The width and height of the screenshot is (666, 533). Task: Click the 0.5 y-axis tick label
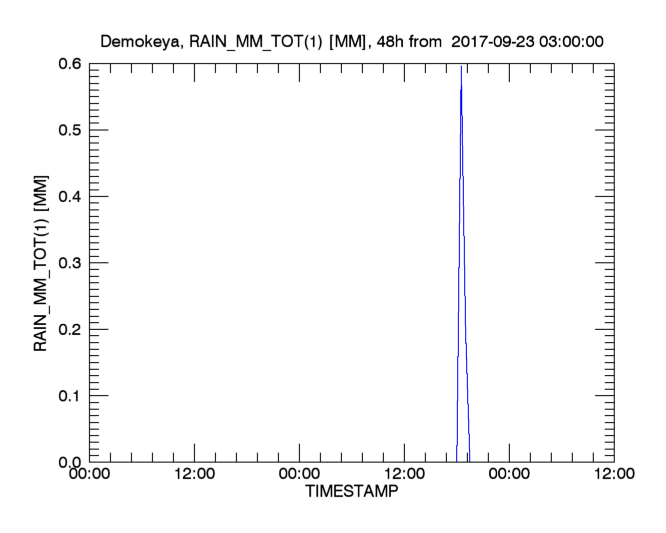coord(70,130)
